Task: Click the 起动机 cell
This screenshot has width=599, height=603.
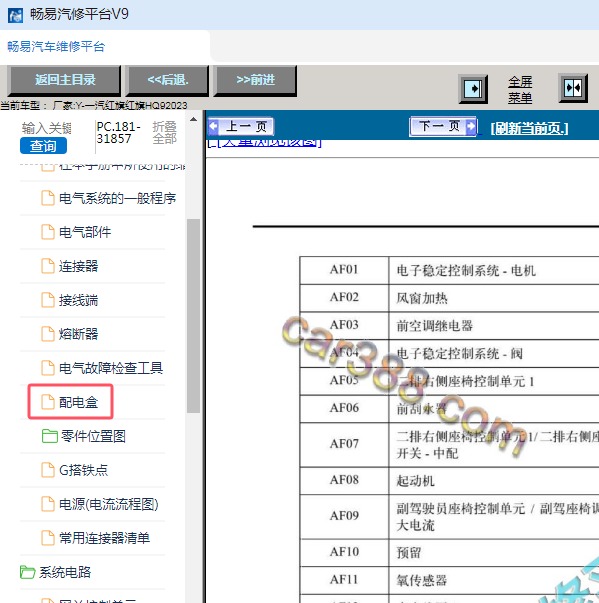Action: (x=494, y=481)
